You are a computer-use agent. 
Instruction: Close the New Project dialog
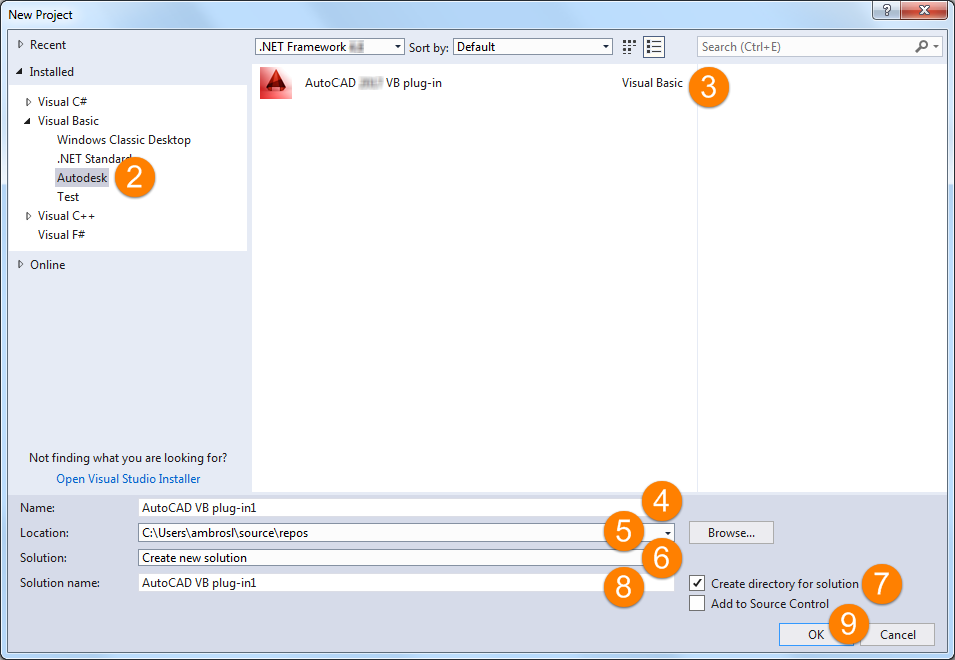tap(924, 10)
